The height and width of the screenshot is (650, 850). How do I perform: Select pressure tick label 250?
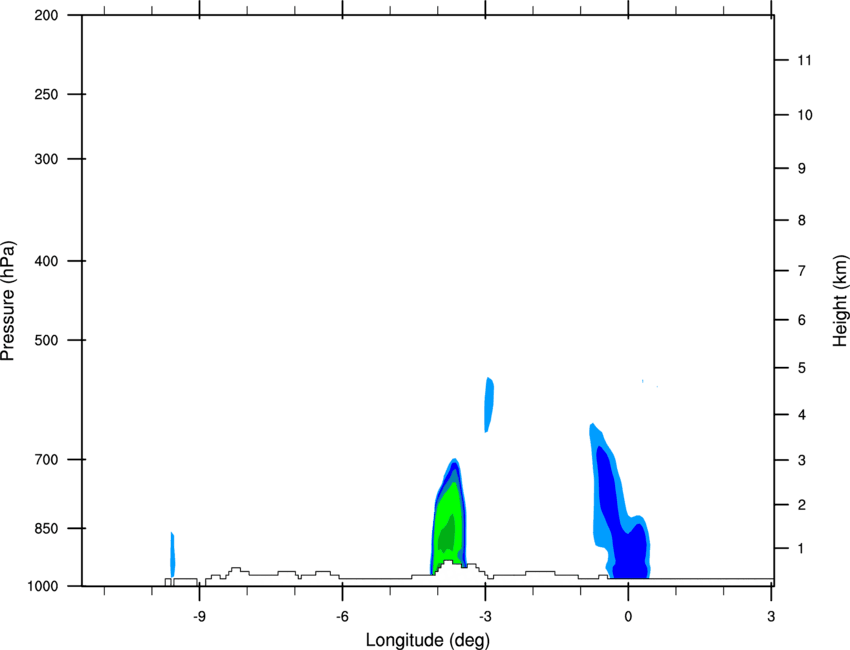[x=46, y=94]
